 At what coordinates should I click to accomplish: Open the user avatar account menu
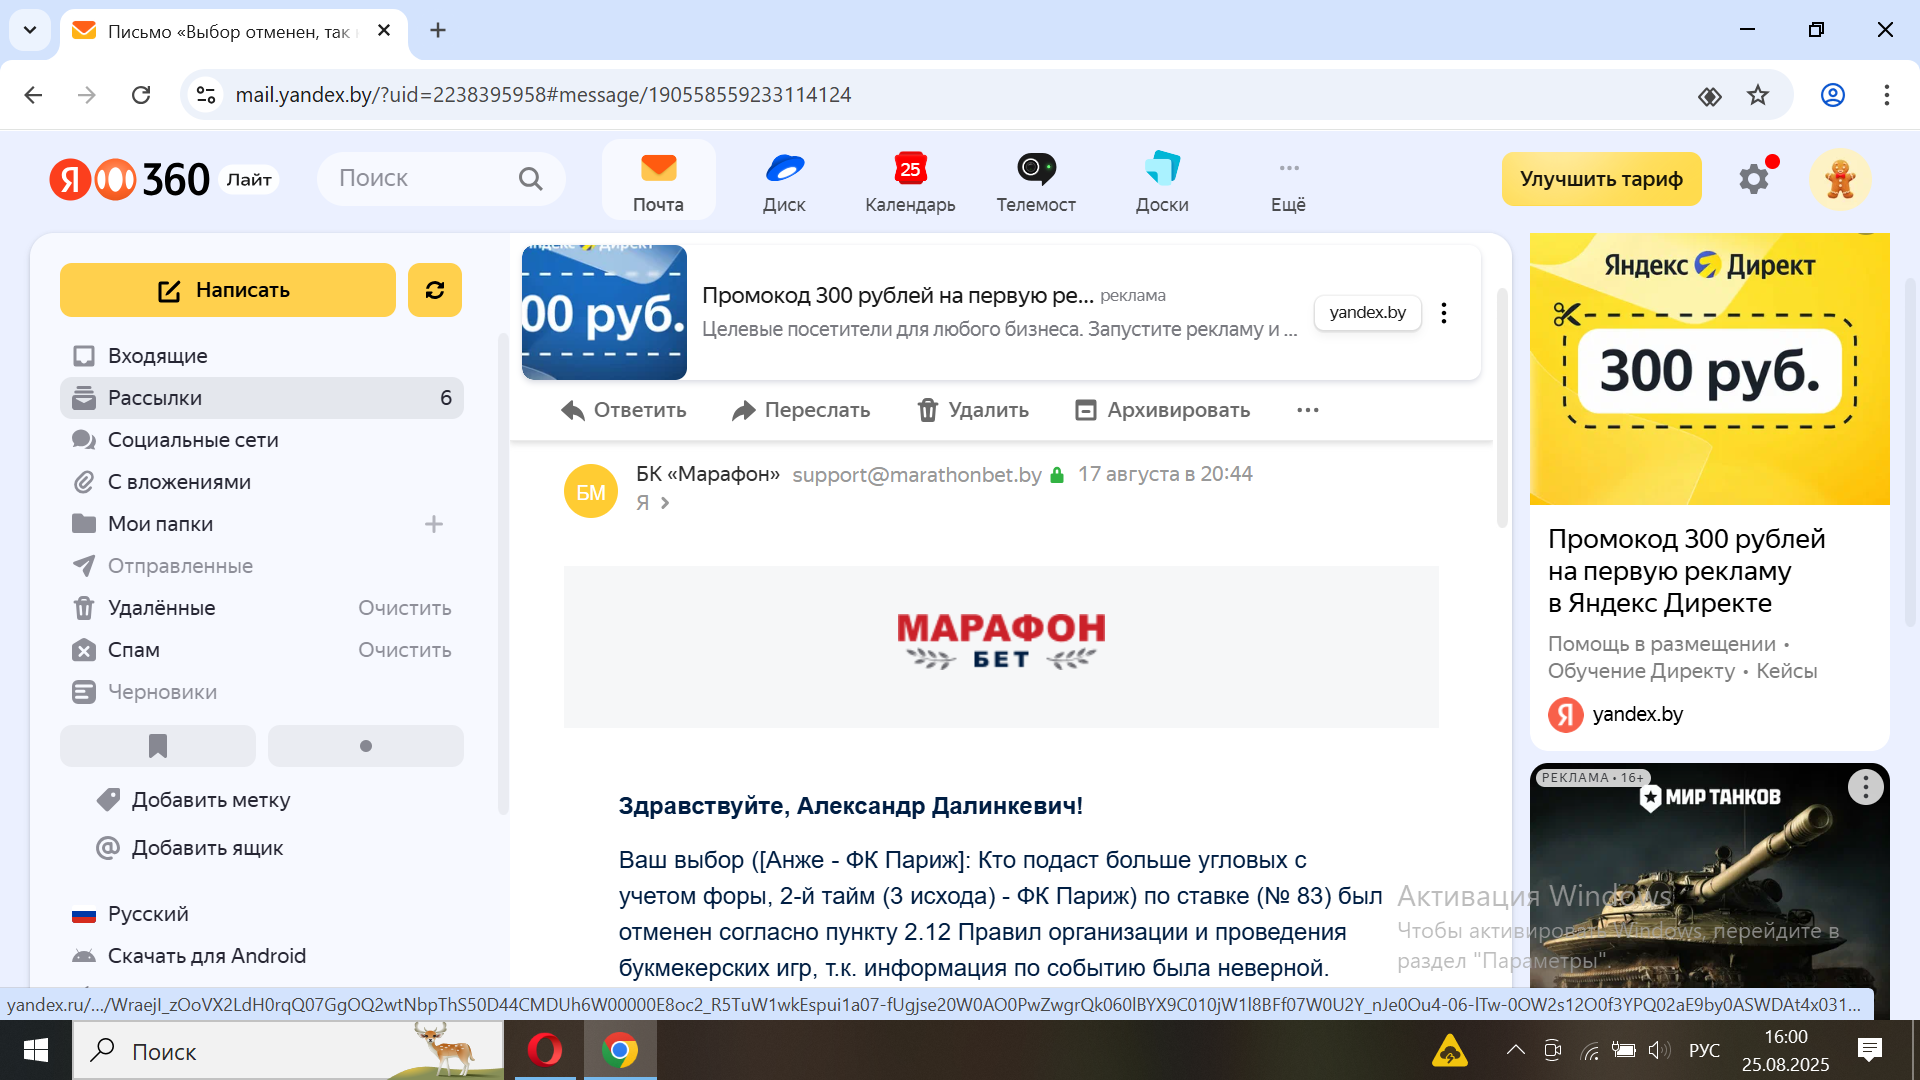1840,179
